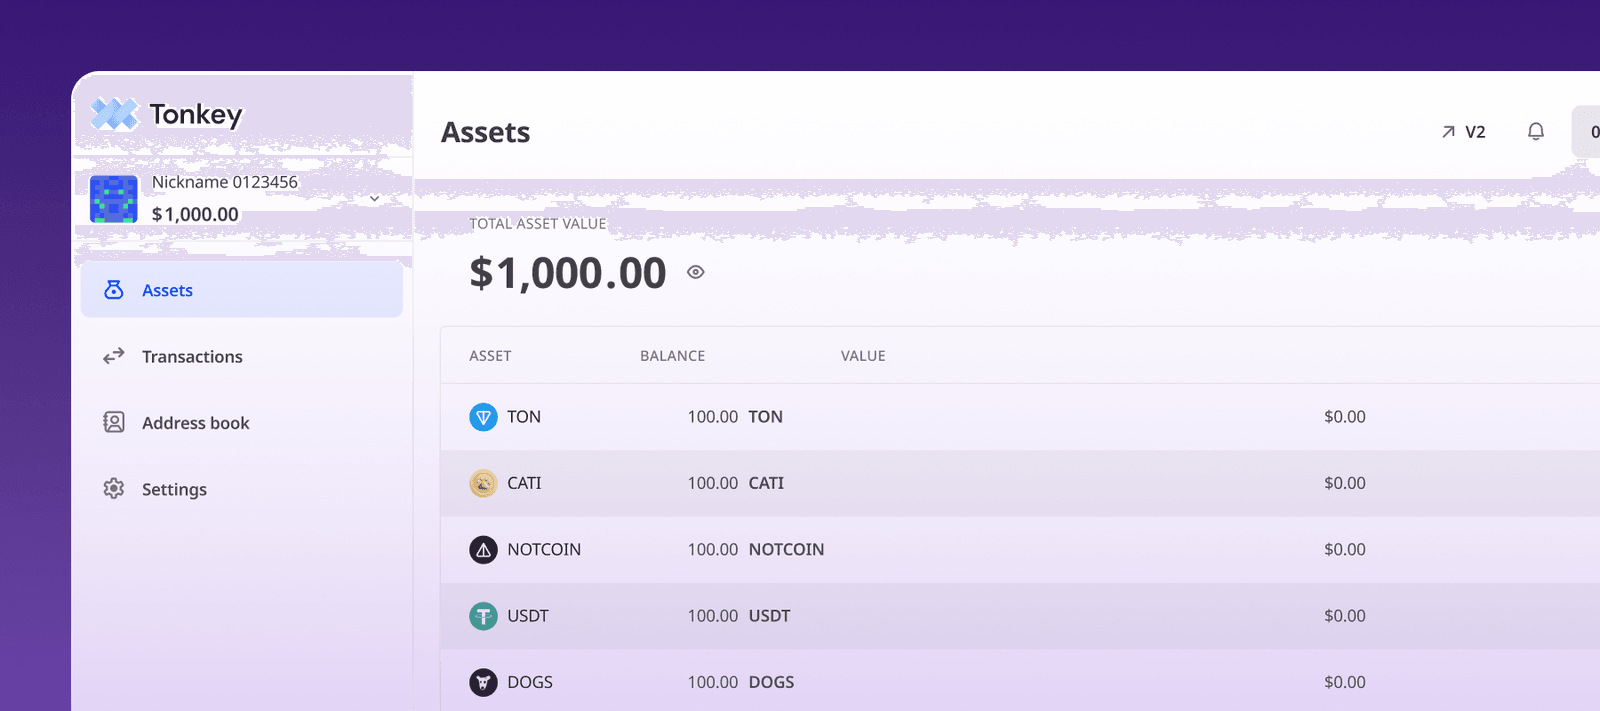Select the TON asset name
This screenshot has height=711, width=1600.
click(x=524, y=417)
